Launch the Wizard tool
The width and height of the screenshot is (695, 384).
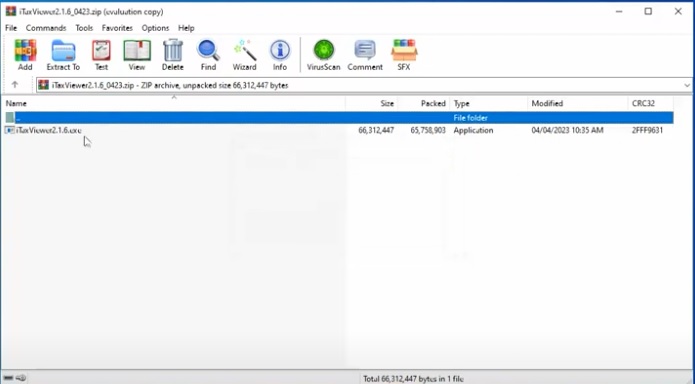click(244, 55)
